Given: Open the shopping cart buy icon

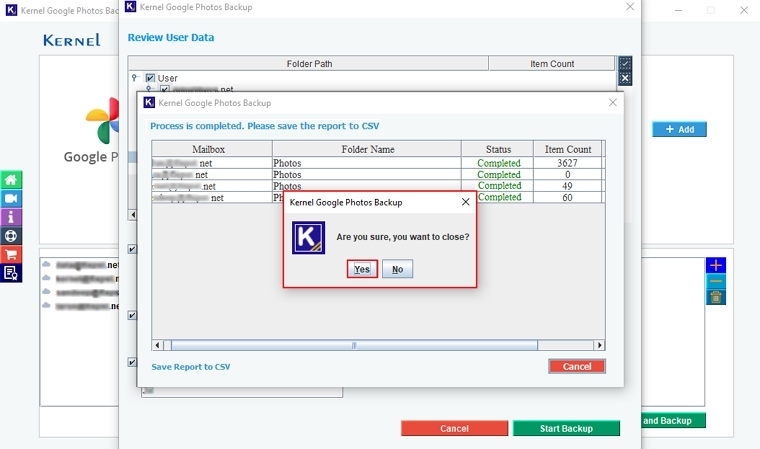Looking at the screenshot, I should pyautogui.click(x=11, y=255).
